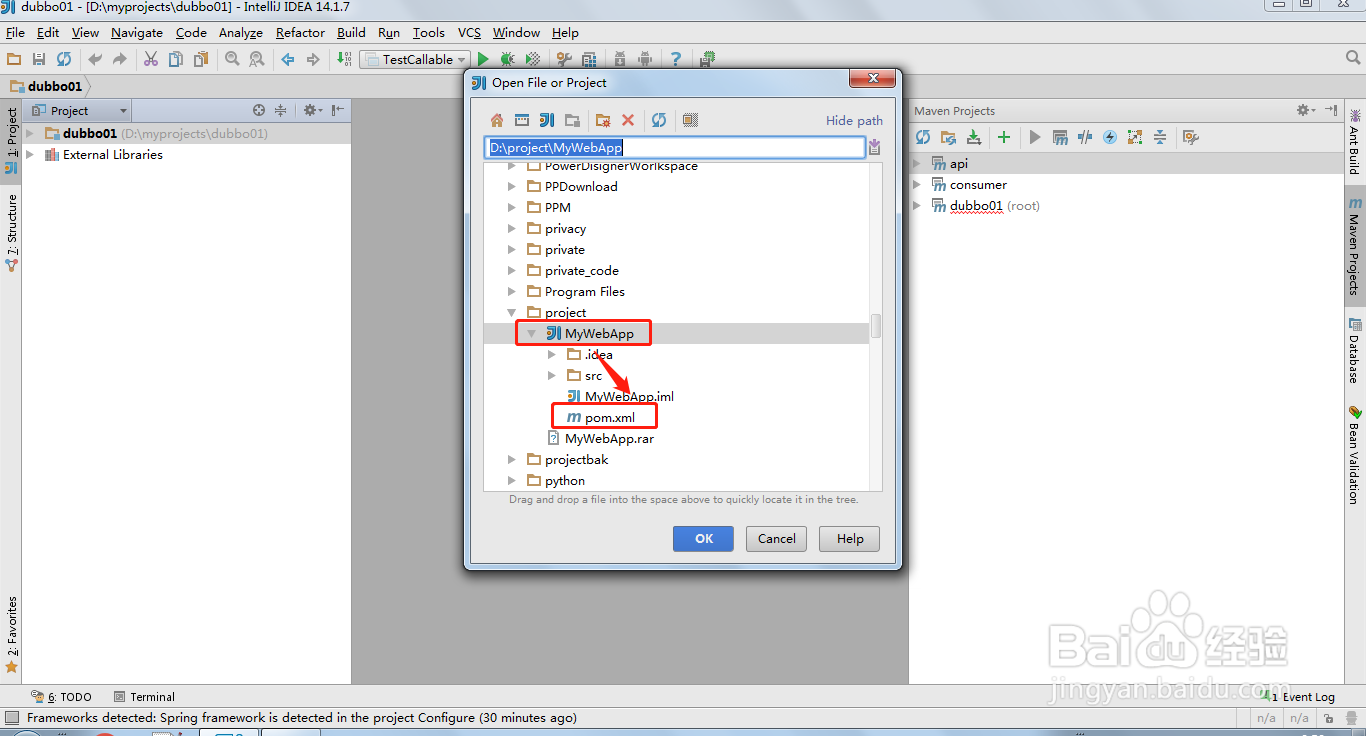1366x736 pixels.
Task: Toggle Show Hidden Files icon in dialog toolbar
Action: (x=690, y=120)
